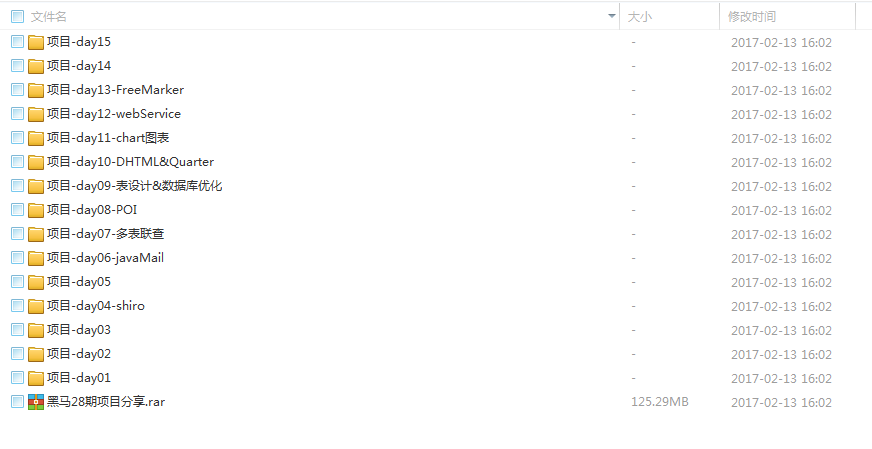The image size is (872, 449).
Task: Check the box for 项目-day12-webService
Action: click(18, 114)
